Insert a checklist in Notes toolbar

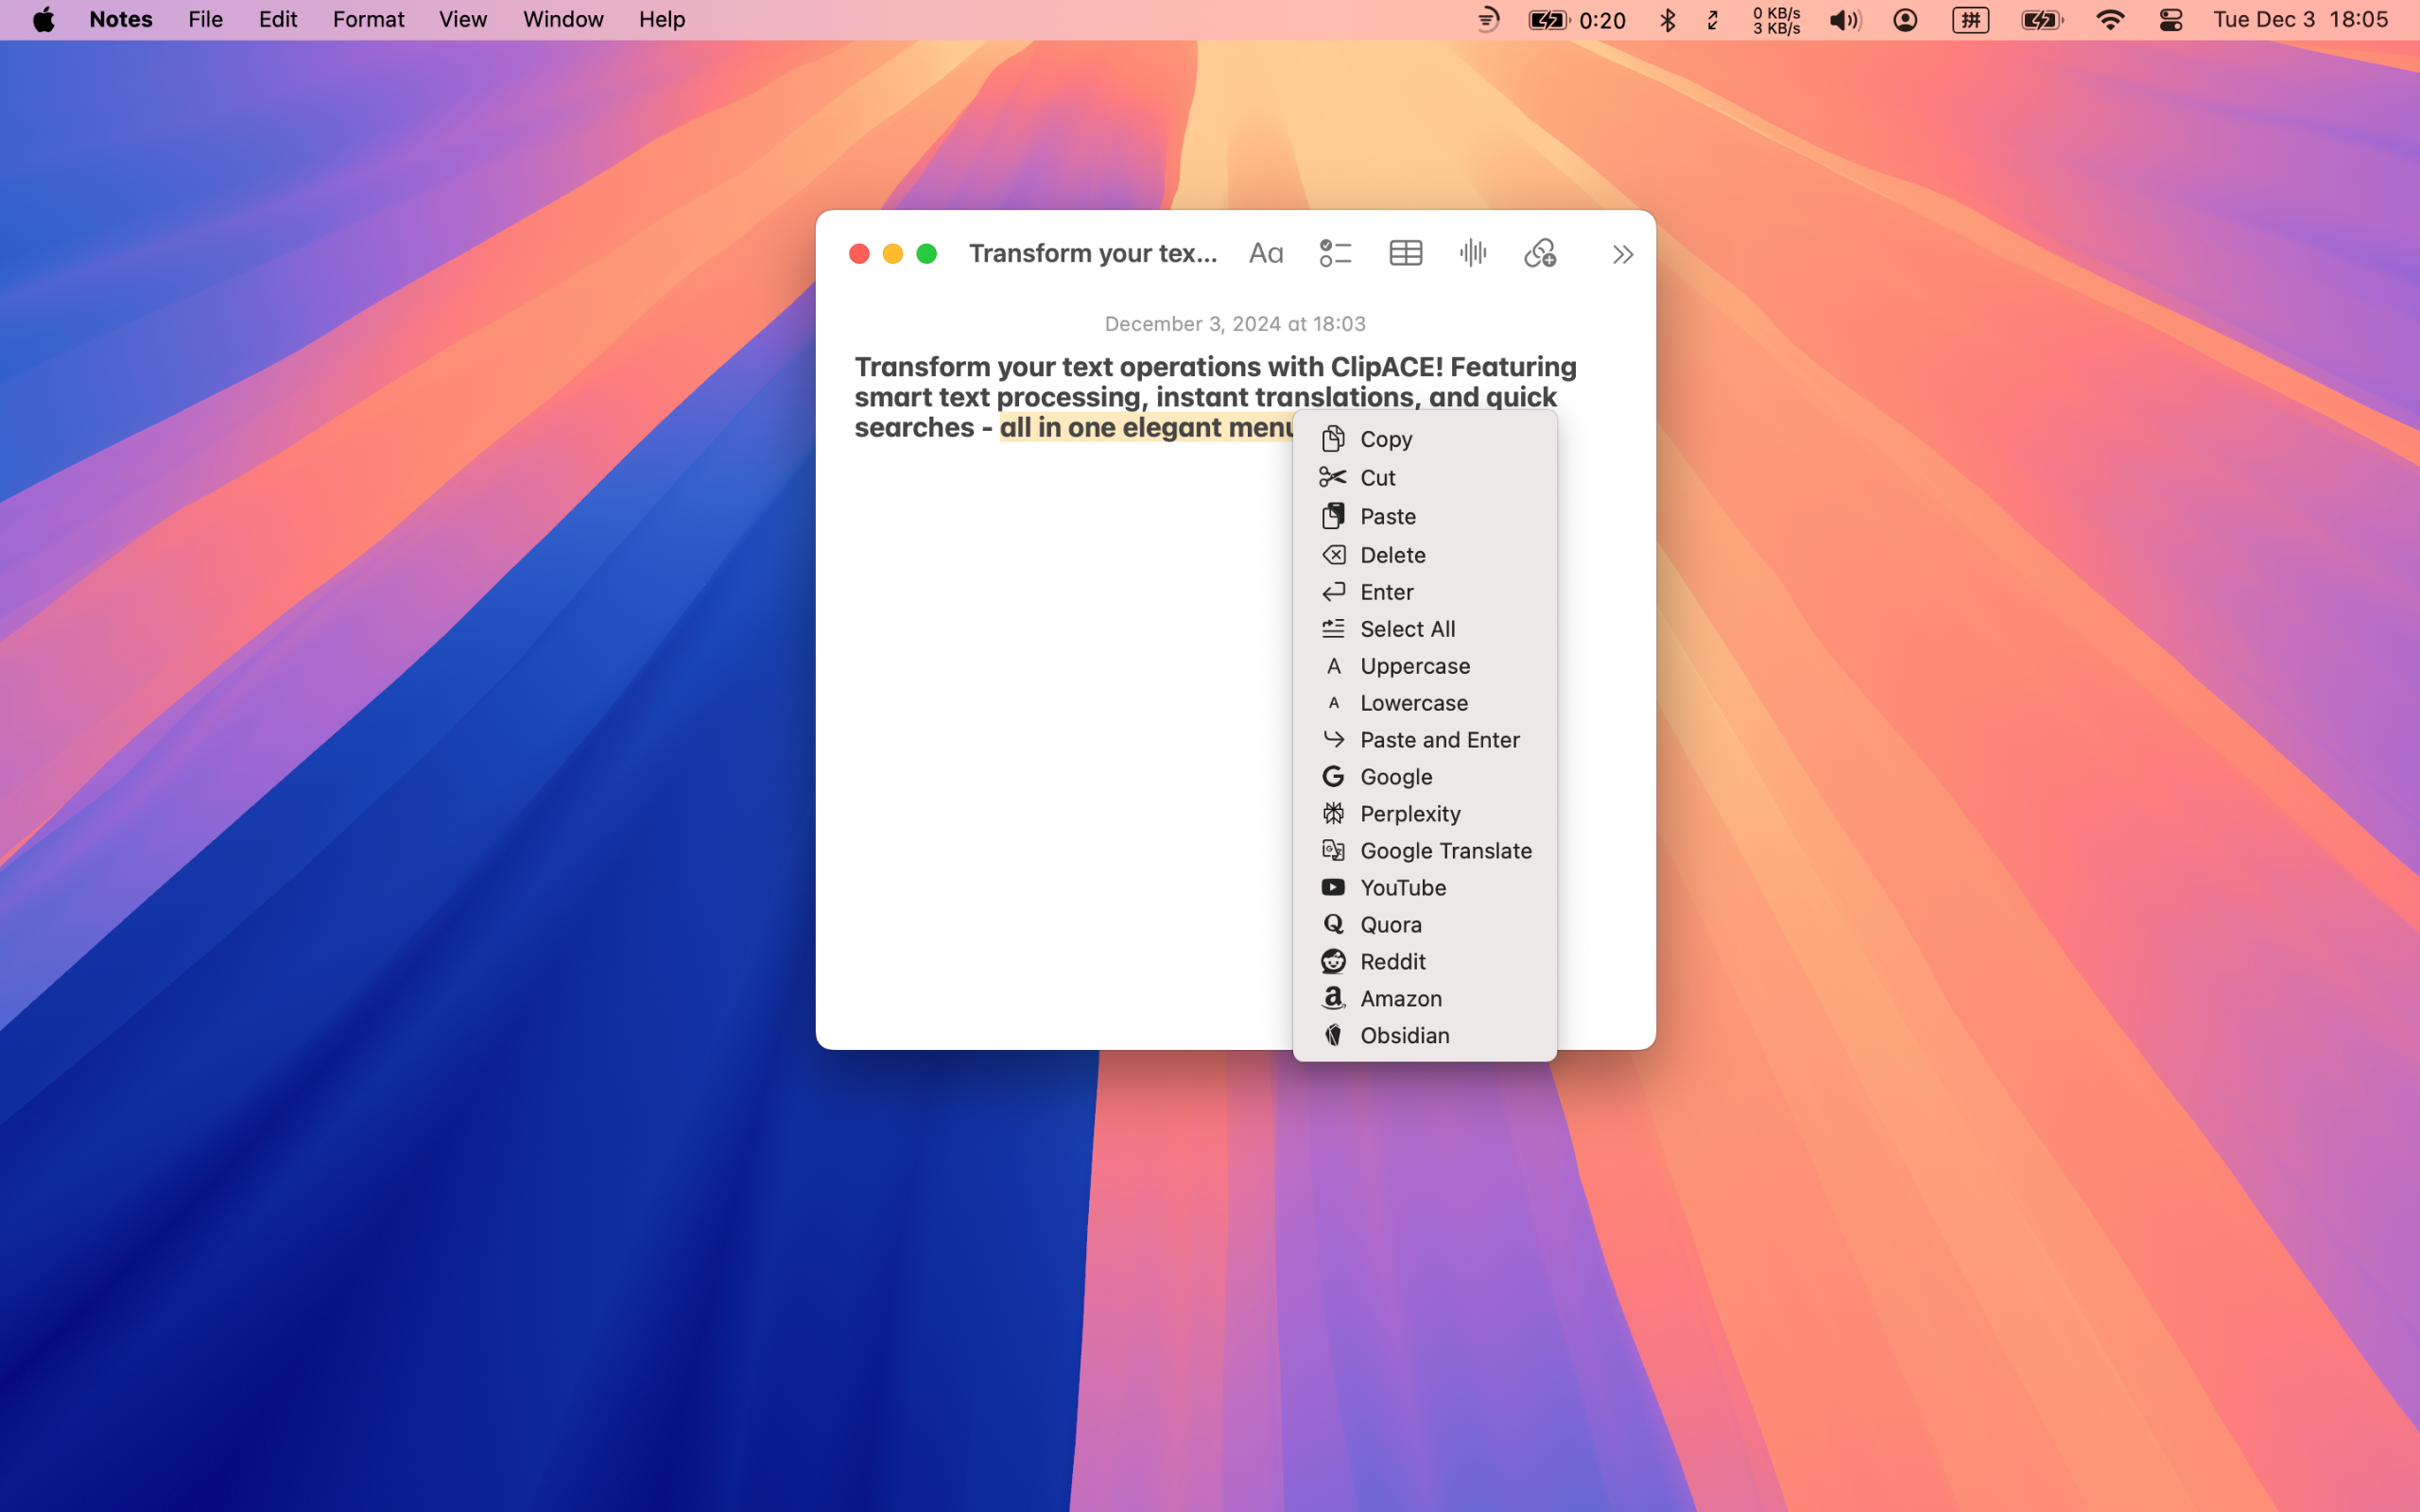click(1335, 253)
